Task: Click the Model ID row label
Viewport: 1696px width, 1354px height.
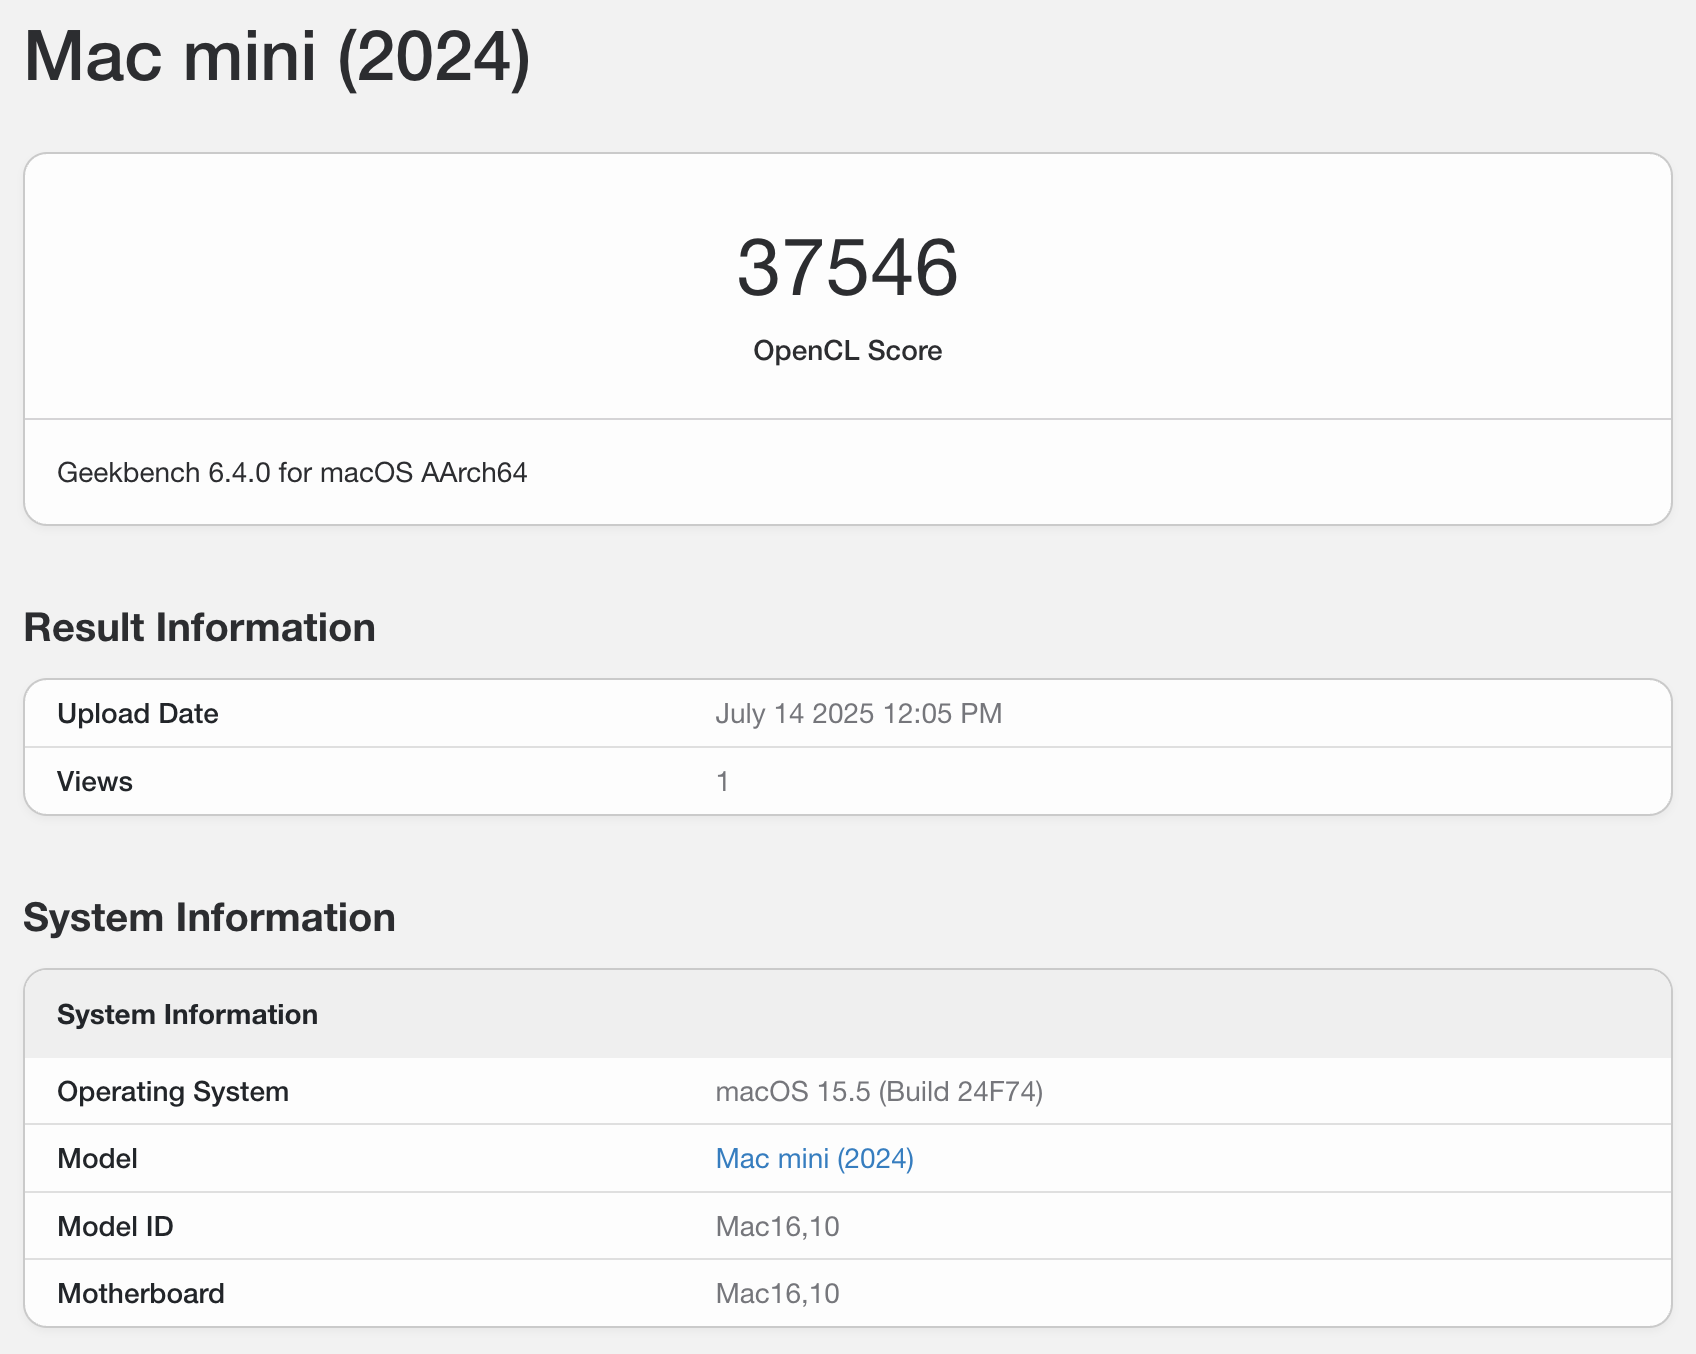Action: click(115, 1226)
